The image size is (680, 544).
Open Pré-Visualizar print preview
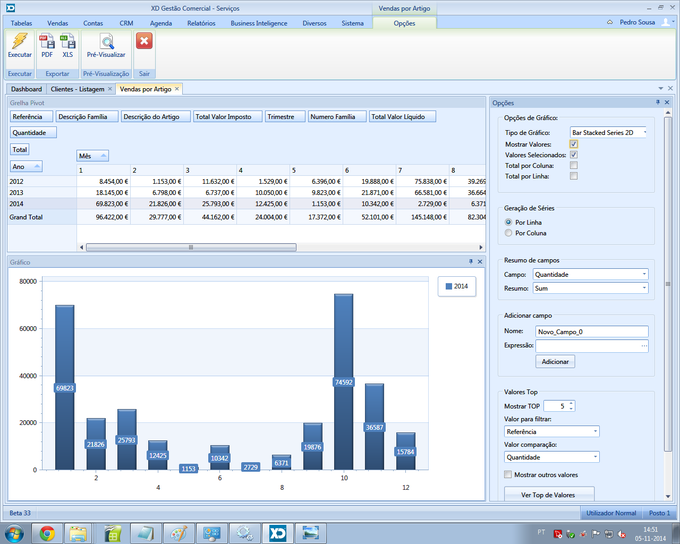[106, 42]
